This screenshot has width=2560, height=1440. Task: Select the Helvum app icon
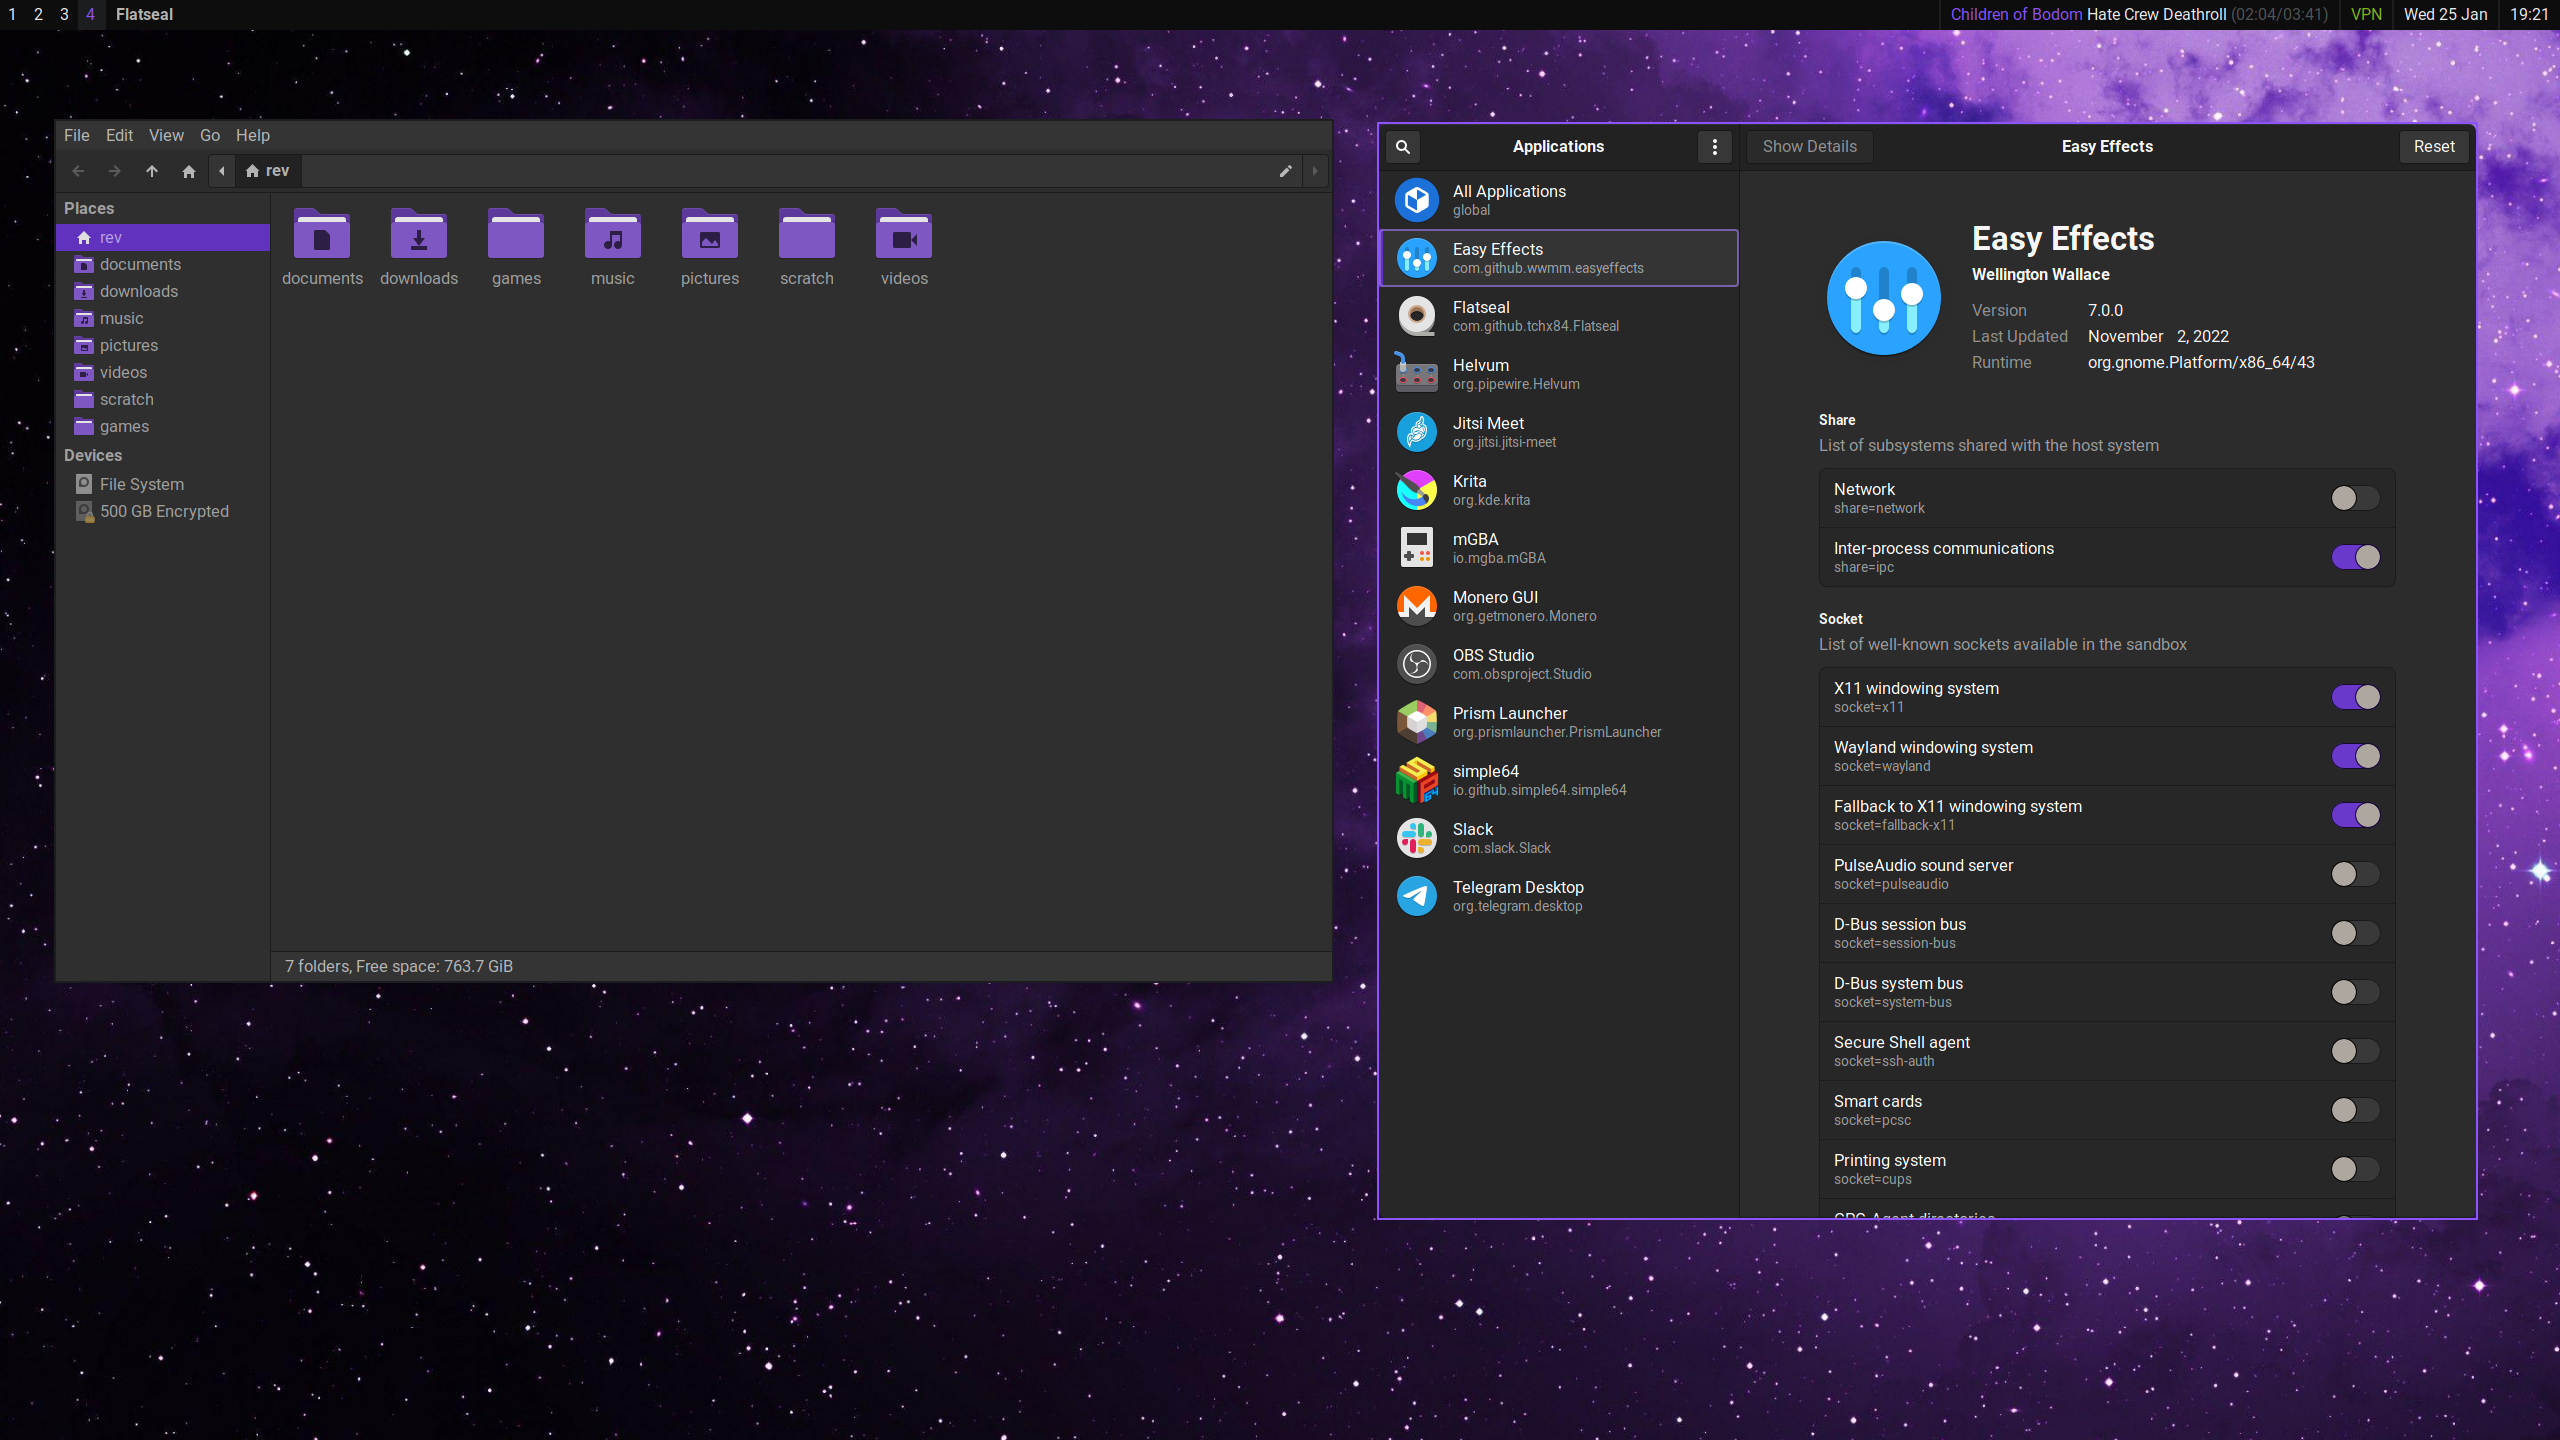pyautogui.click(x=1417, y=374)
